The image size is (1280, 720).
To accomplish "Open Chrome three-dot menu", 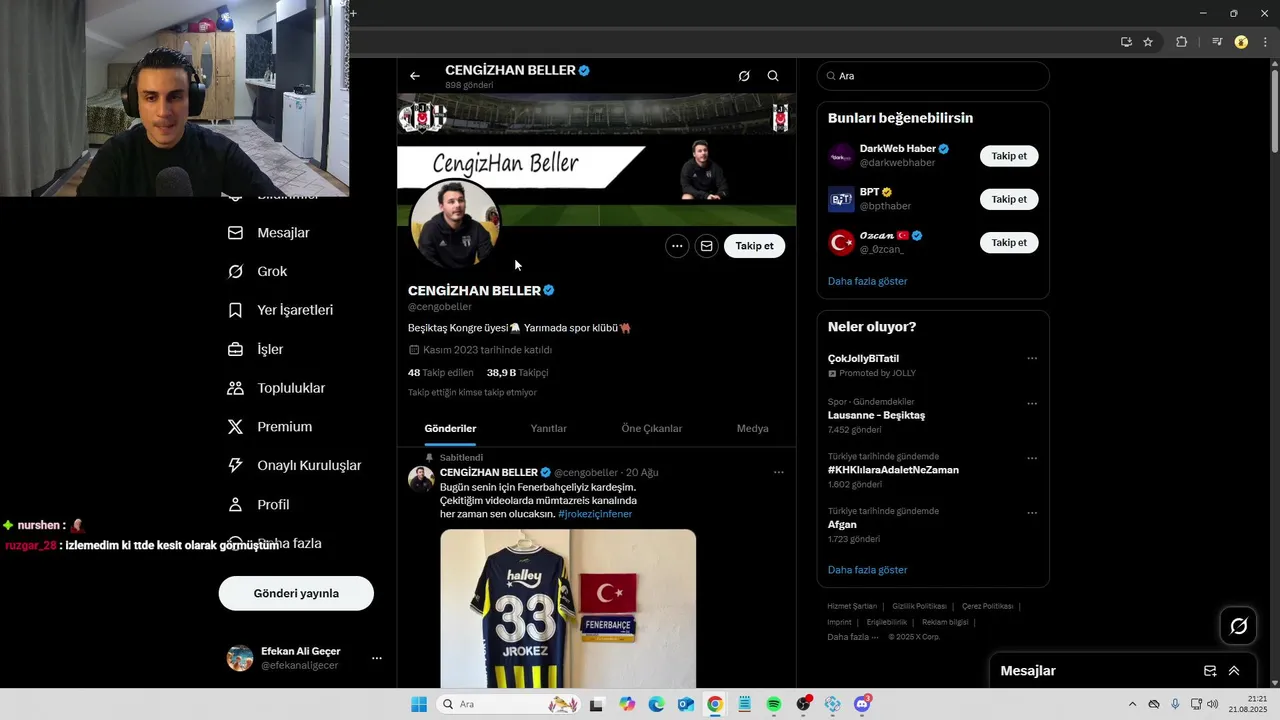I will click(1266, 42).
